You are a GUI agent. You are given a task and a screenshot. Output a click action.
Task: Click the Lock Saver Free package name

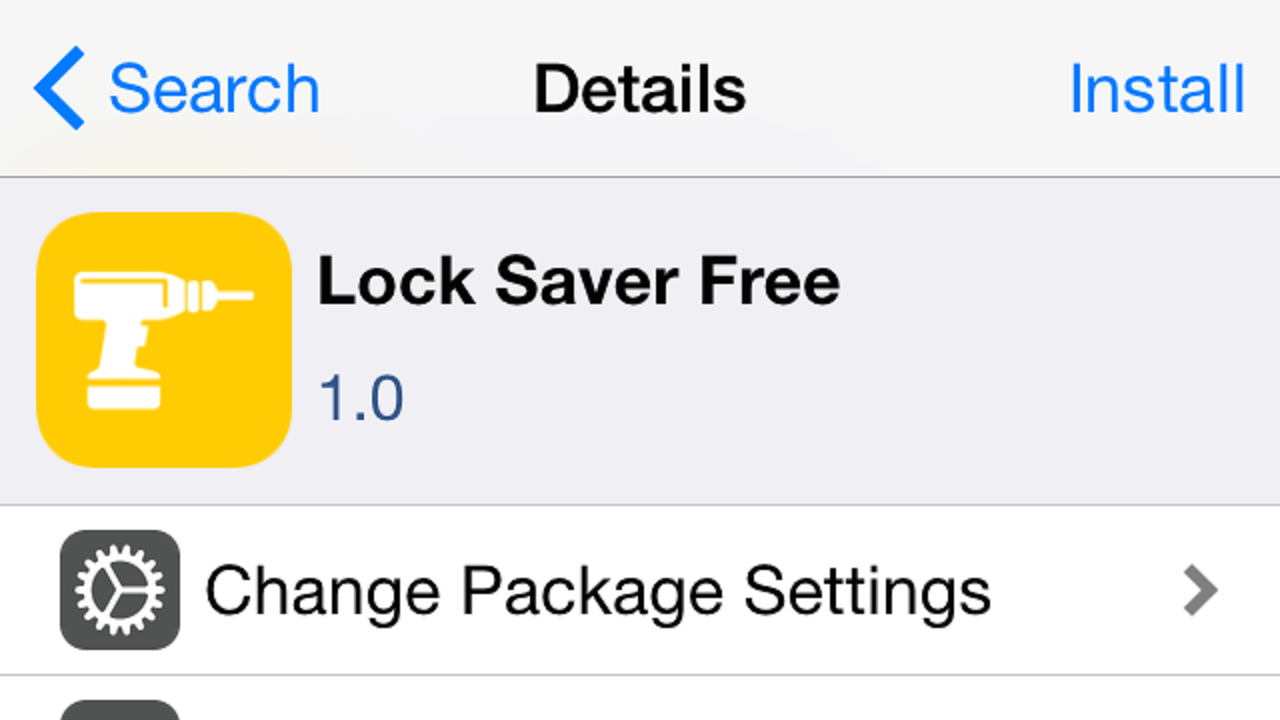click(x=578, y=280)
